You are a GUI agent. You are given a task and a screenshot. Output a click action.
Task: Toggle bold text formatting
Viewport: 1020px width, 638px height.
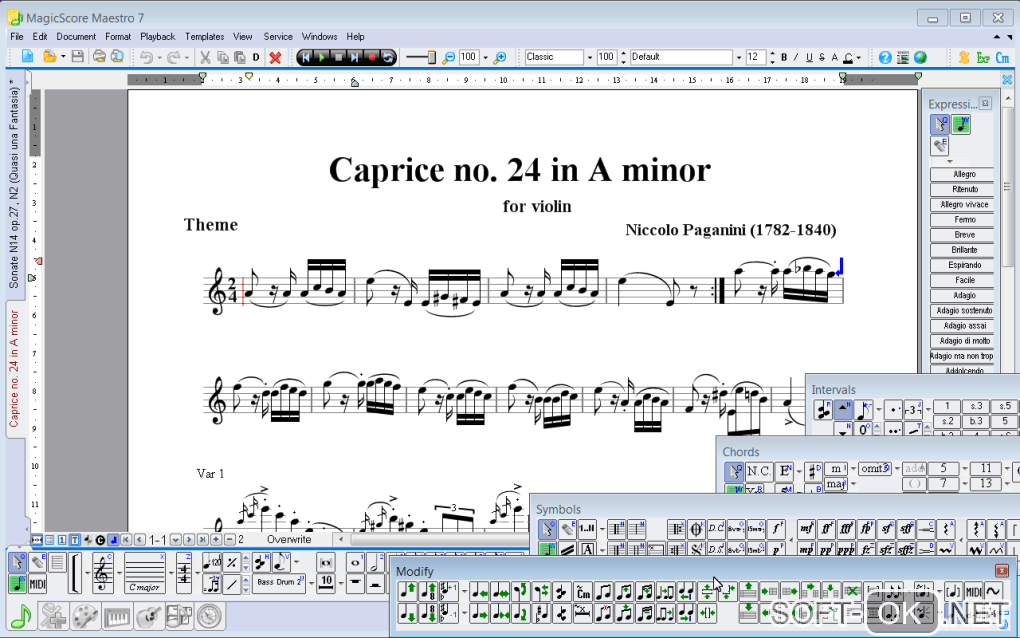(784, 57)
